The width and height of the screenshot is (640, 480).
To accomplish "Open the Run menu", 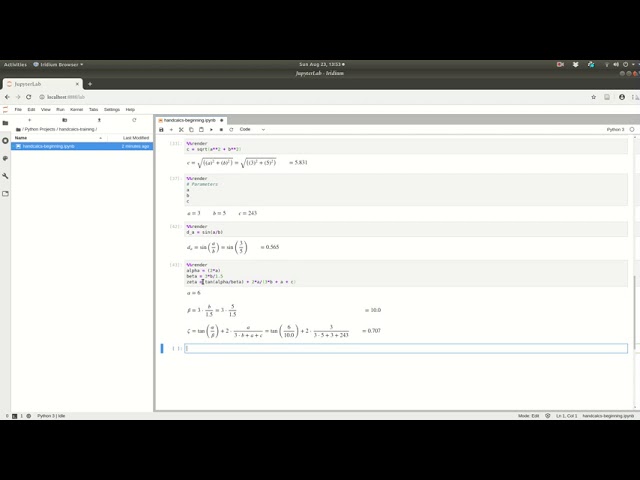I will coord(60,110).
